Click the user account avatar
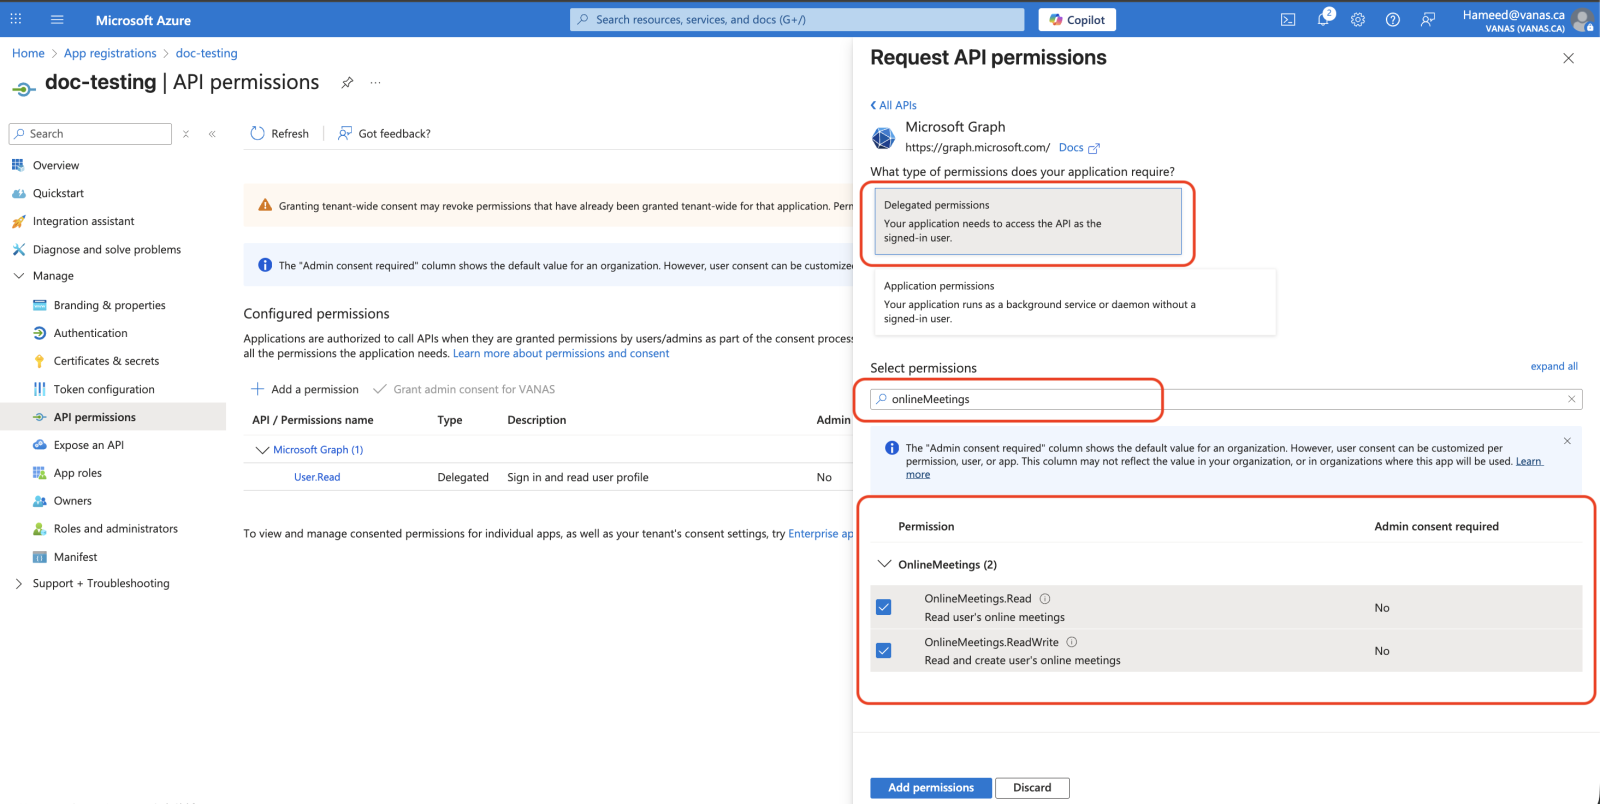This screenshot has width=1600, height=804. pyautogui.click(x=1582, y=19)
